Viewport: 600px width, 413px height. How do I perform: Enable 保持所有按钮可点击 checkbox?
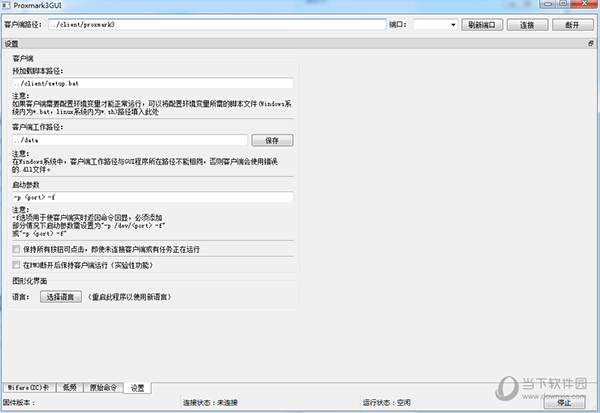pos(16,249)
